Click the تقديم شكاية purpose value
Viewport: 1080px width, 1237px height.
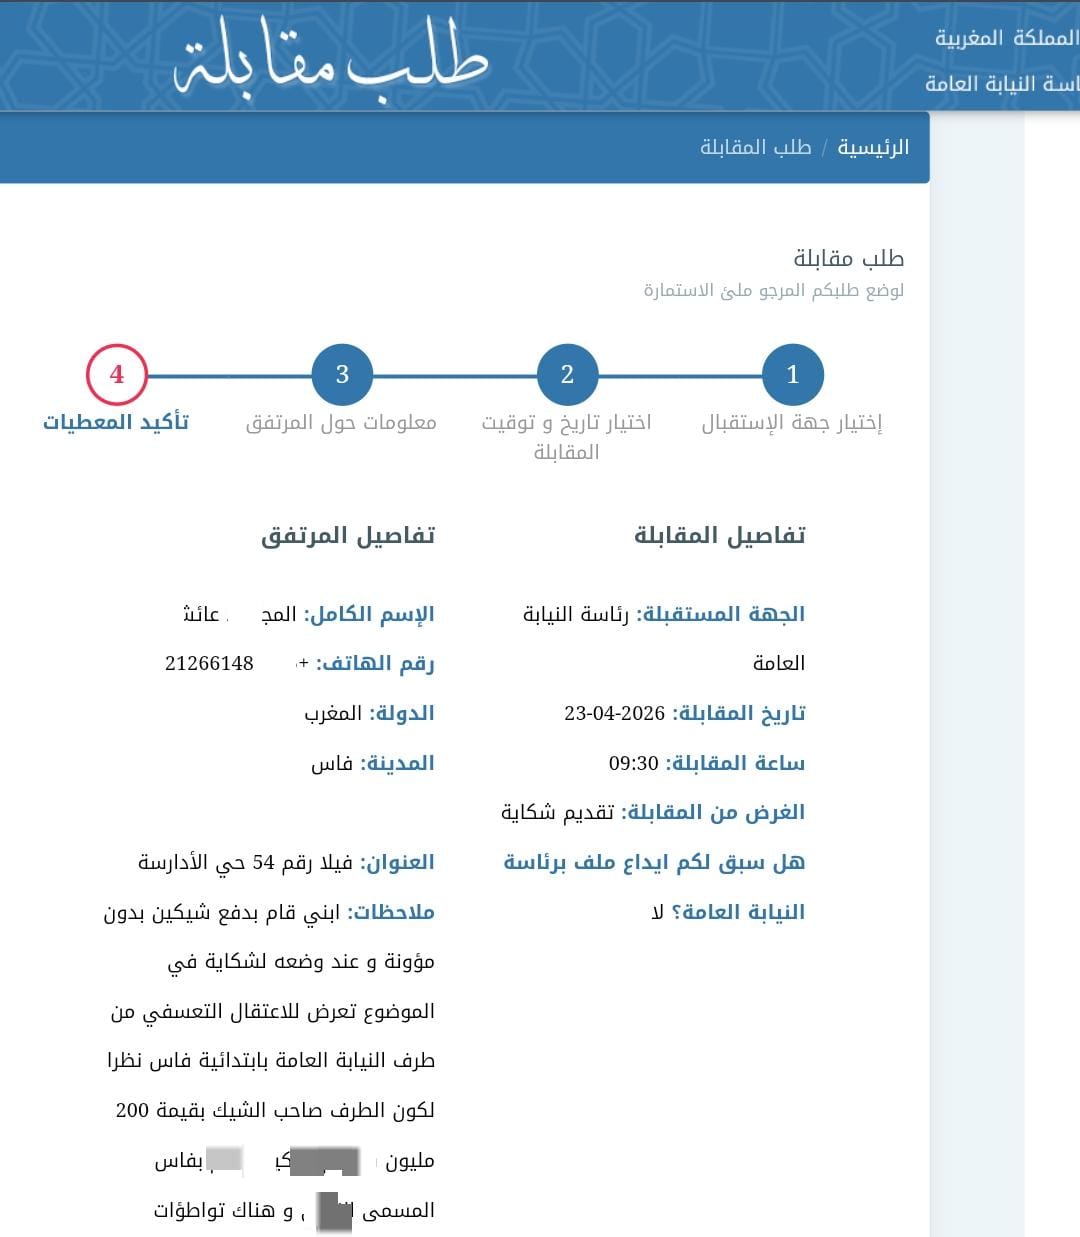coord(557,812)
